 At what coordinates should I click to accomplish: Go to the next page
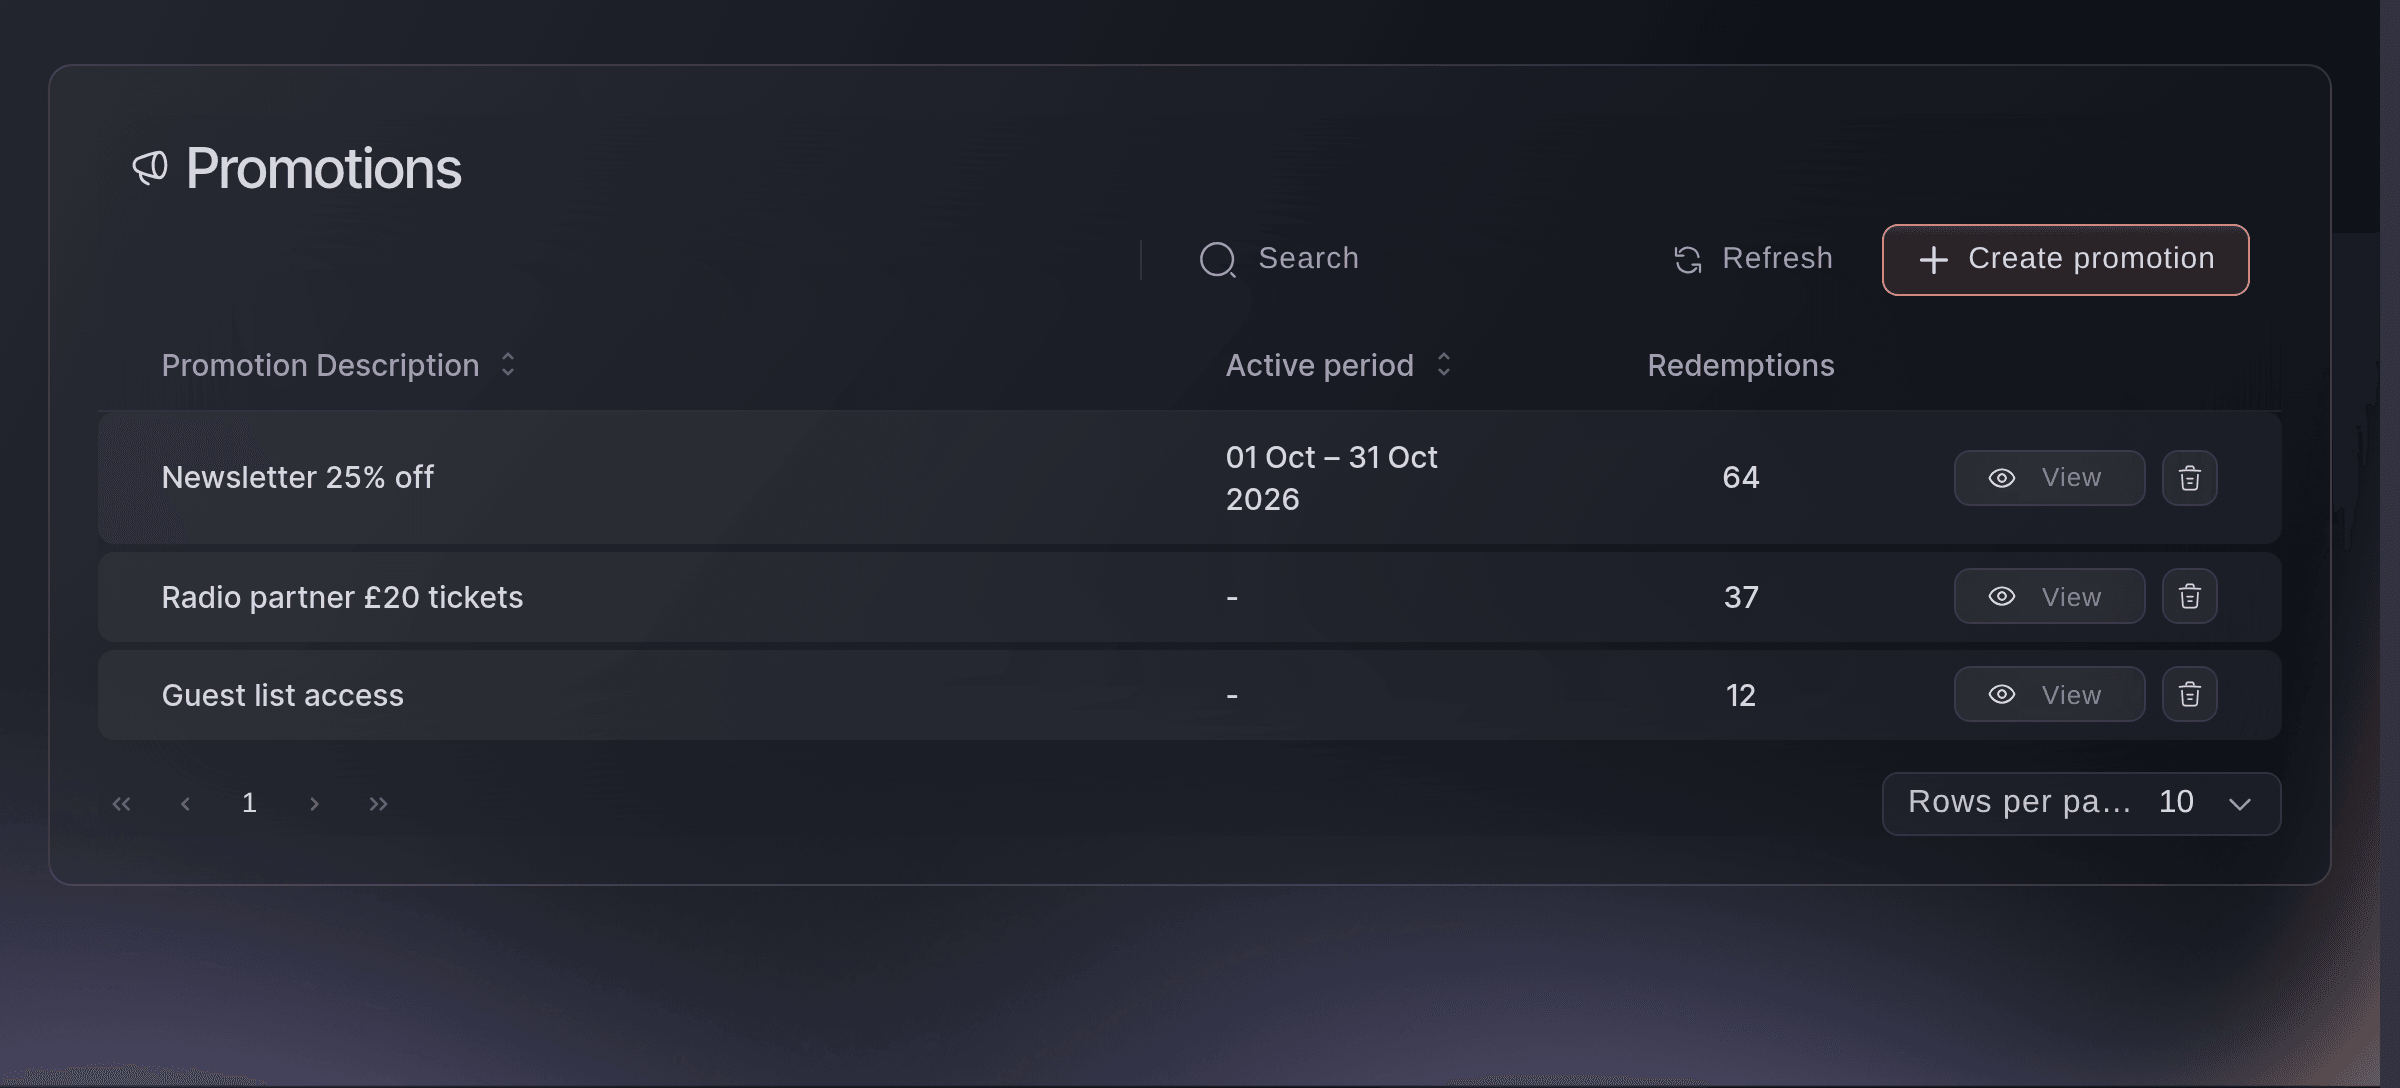[314, 803]
